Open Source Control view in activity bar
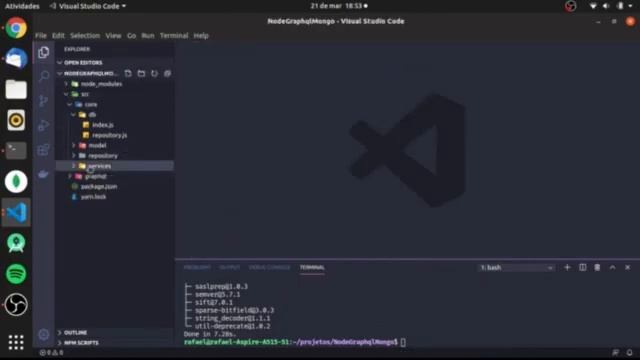This screenshot has width=640, height=360. (x=44, y=100)
